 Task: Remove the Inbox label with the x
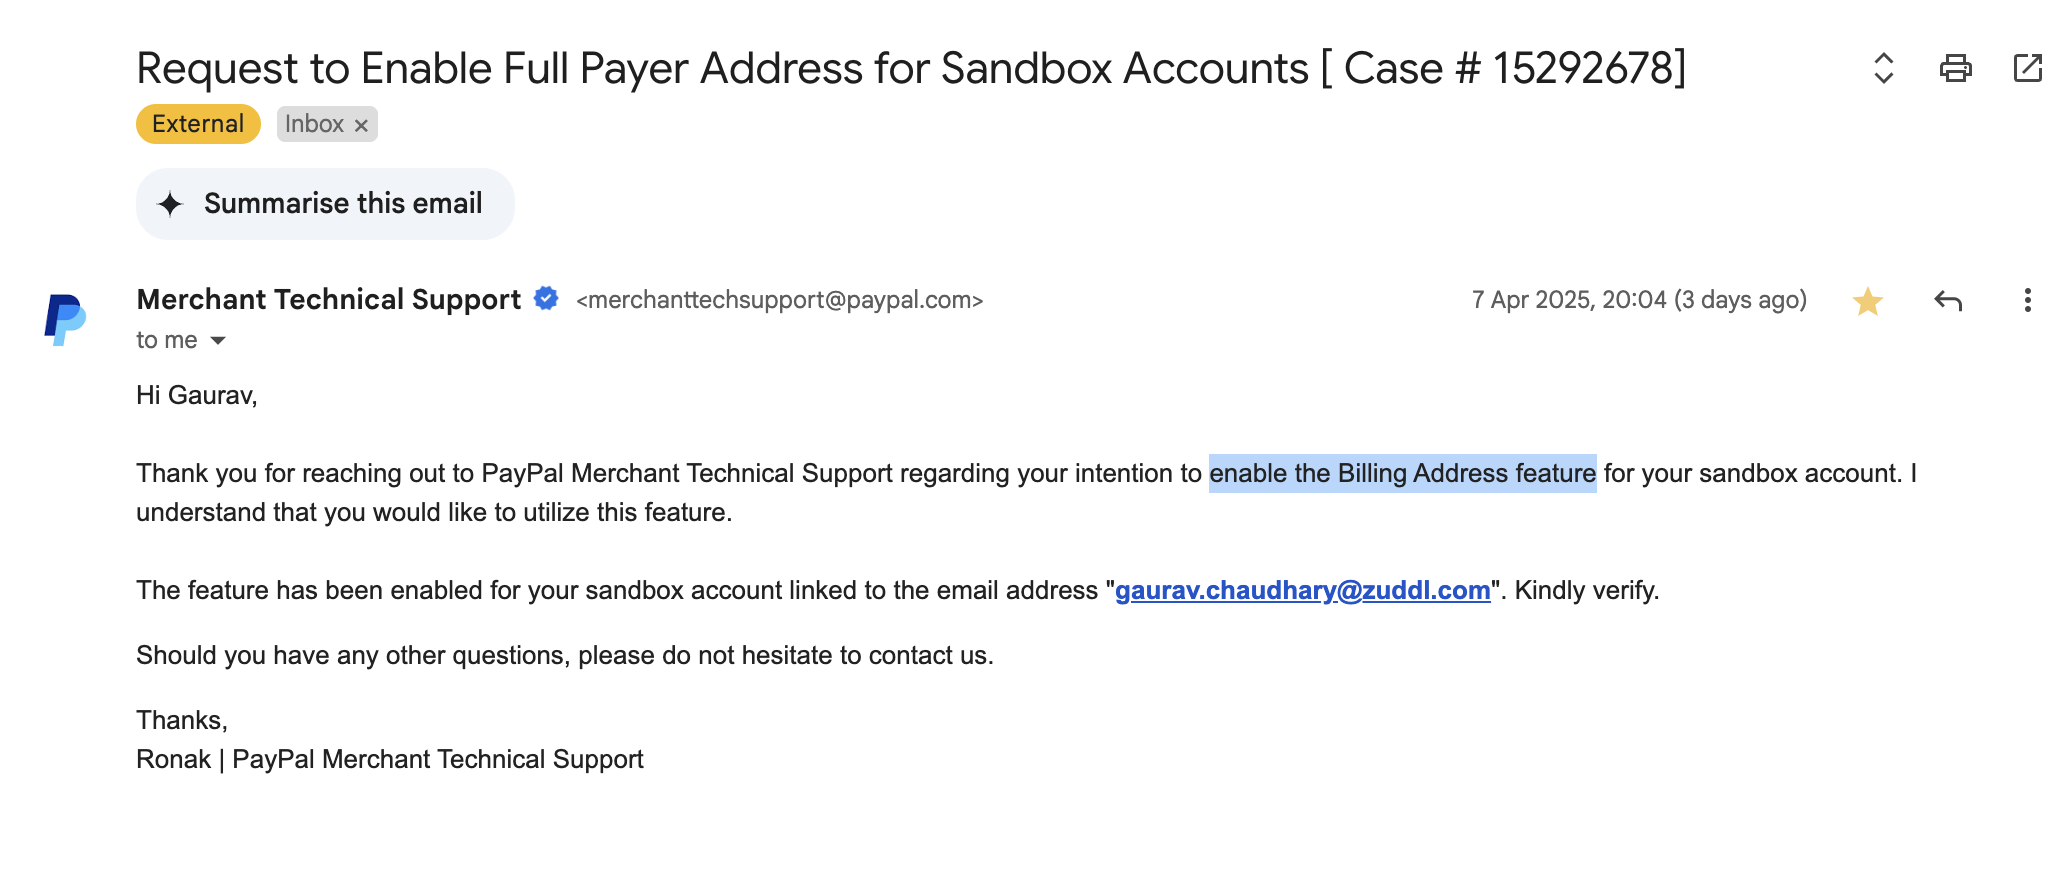pyautogui.click(x=361, y=125)
